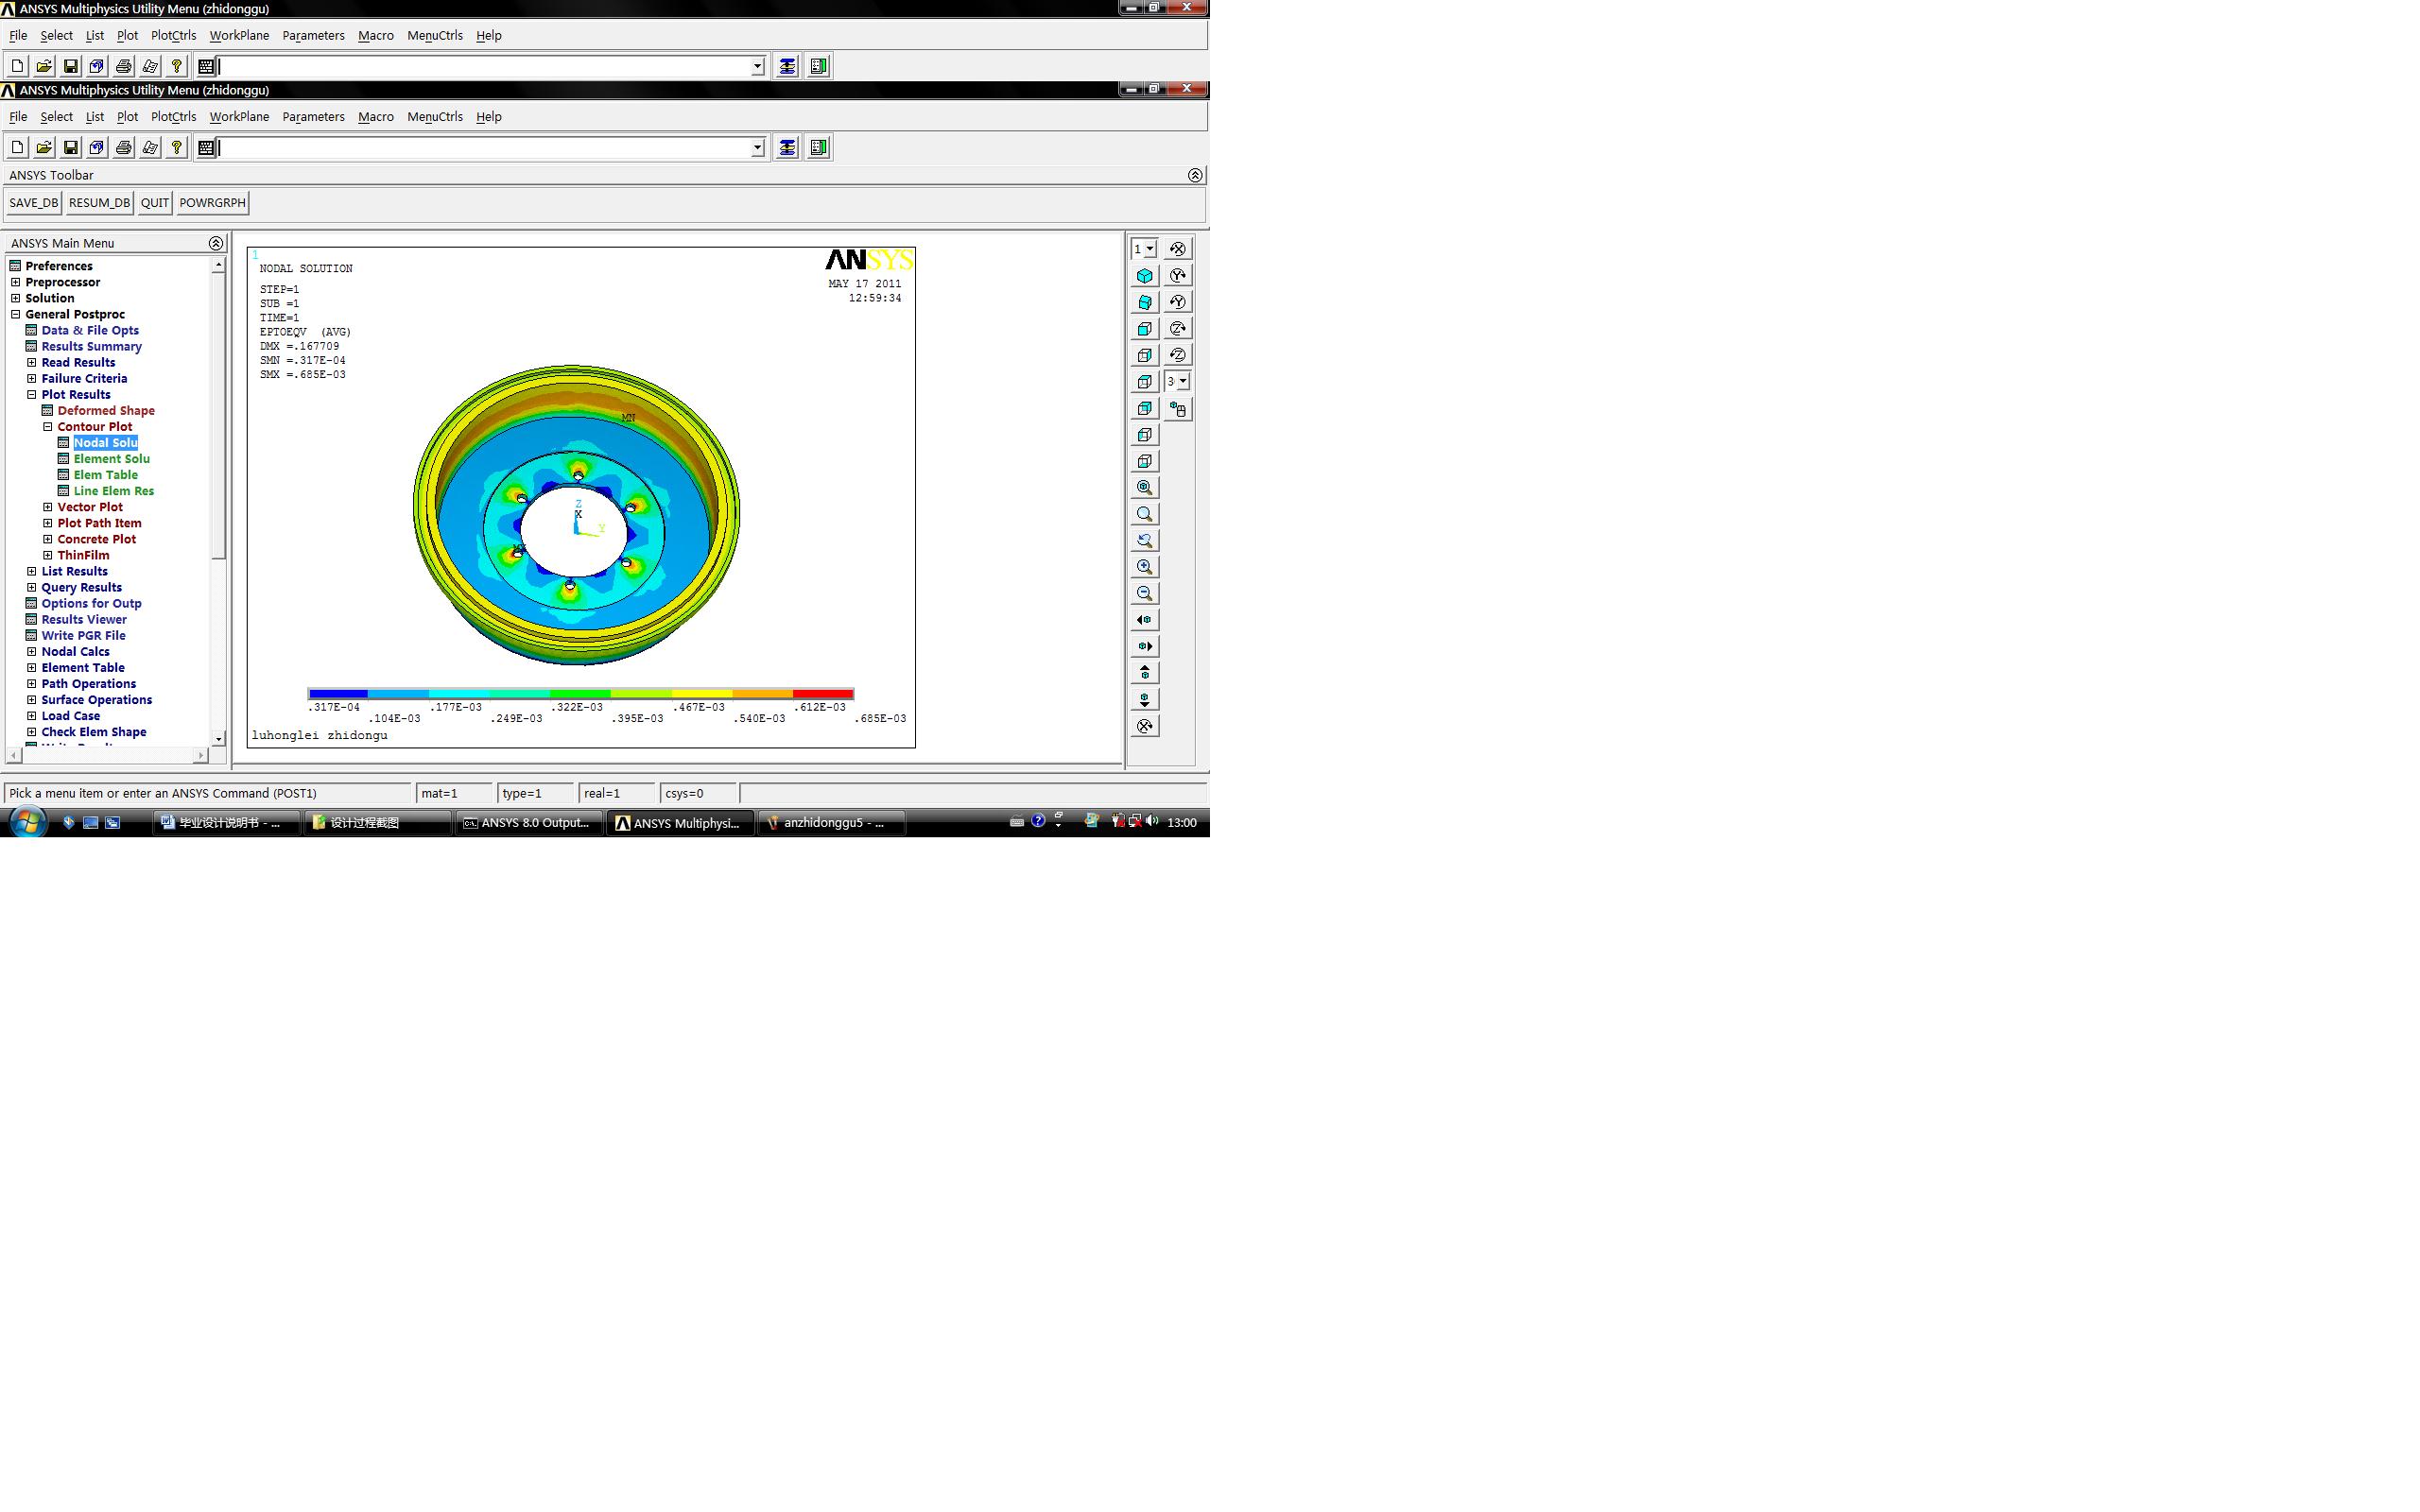Expand the Vector Plot tree node
This screenshot has height=1512, width=2420.
[x=48, y=507]
